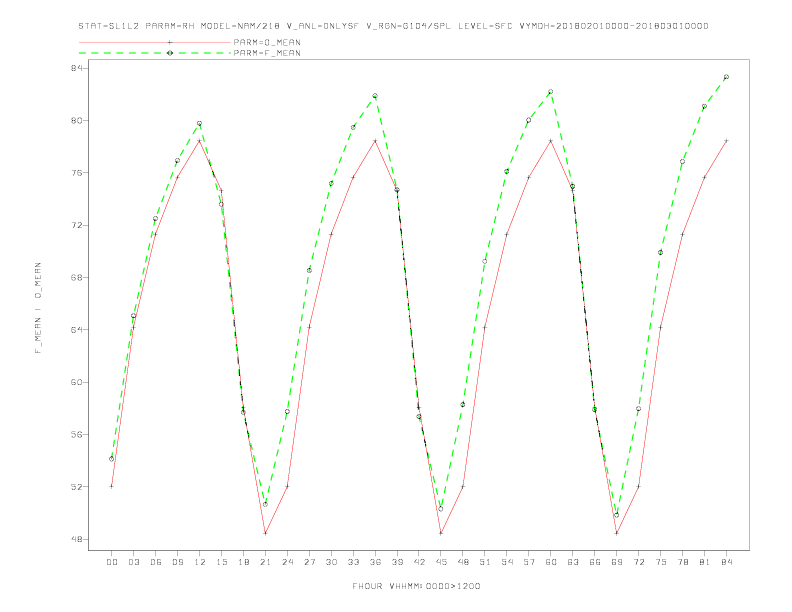Screen dimensions: 792x612
Task: Select the PARM=F_MEAN legend label
Action: (x=267, y=53)
